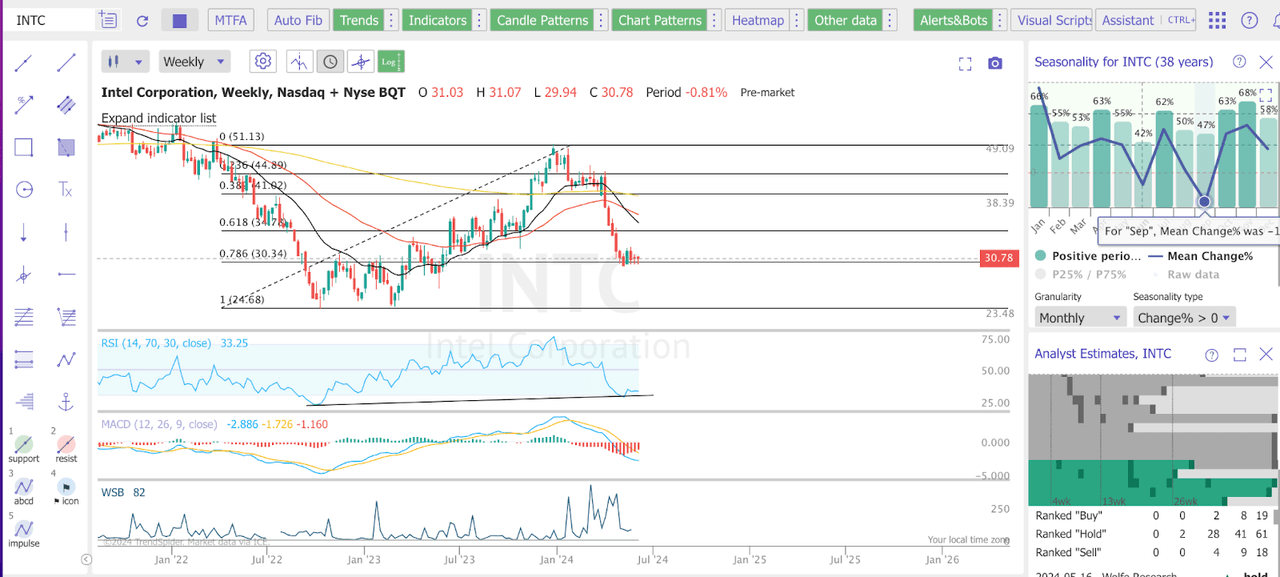Toggle Other data overlay
The width and height of the screenshot is (1280, 577).
click(845, 20)
